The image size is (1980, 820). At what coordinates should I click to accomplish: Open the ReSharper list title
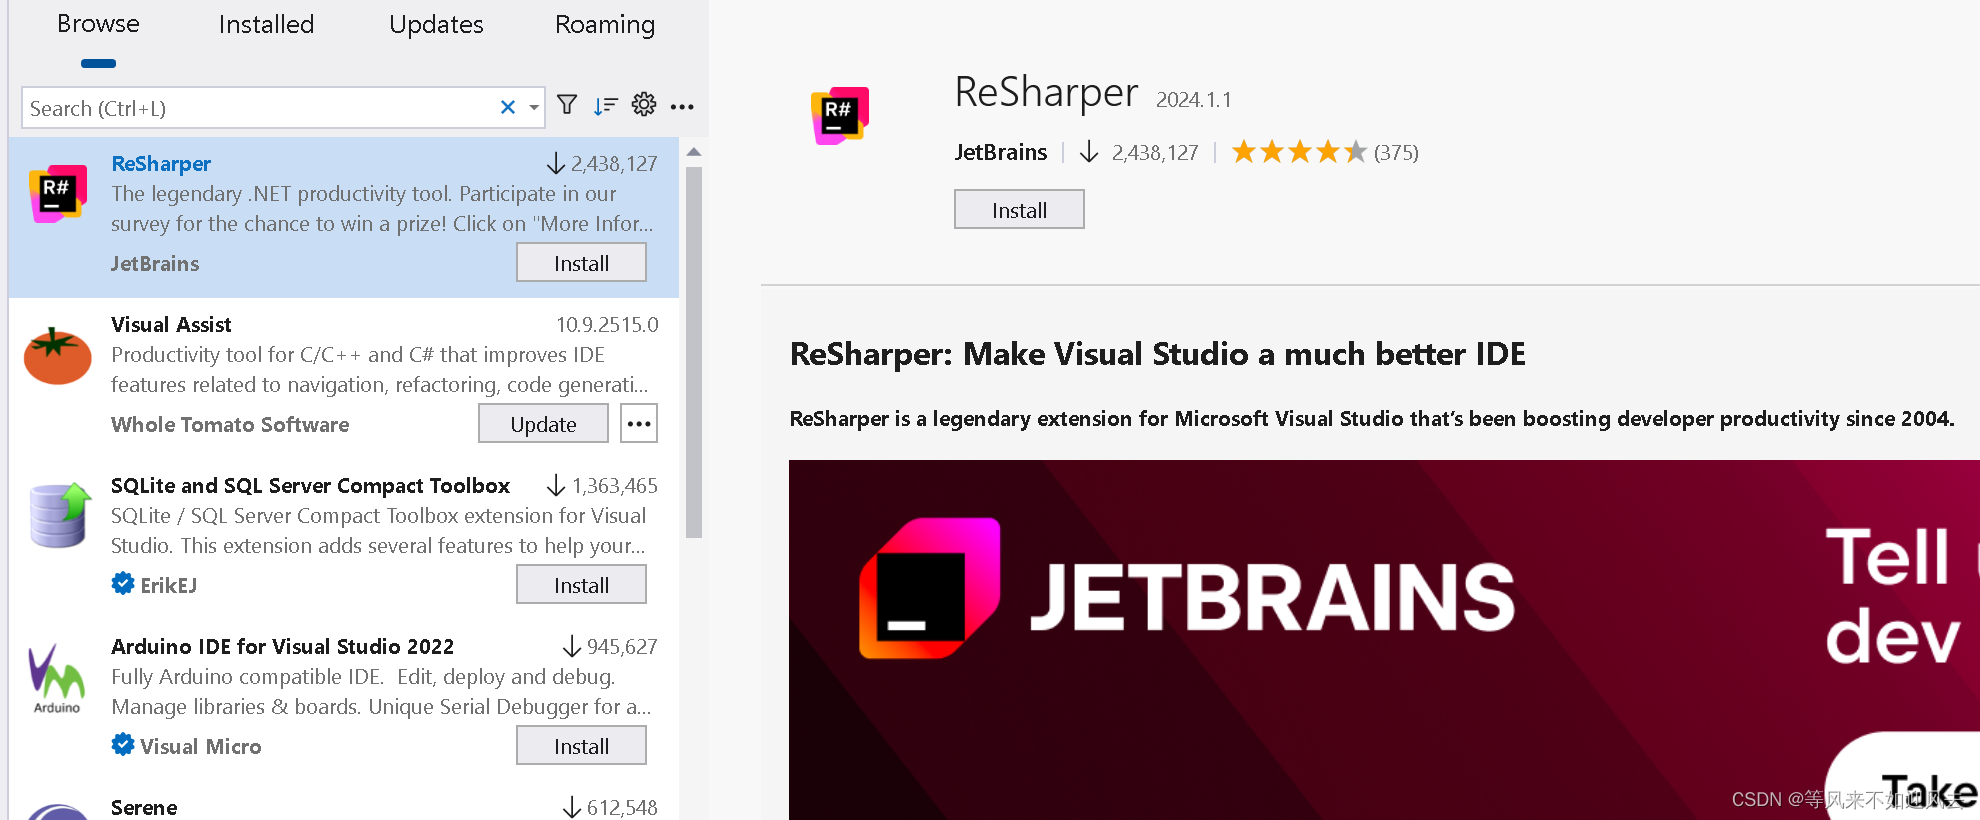[161, 163]
